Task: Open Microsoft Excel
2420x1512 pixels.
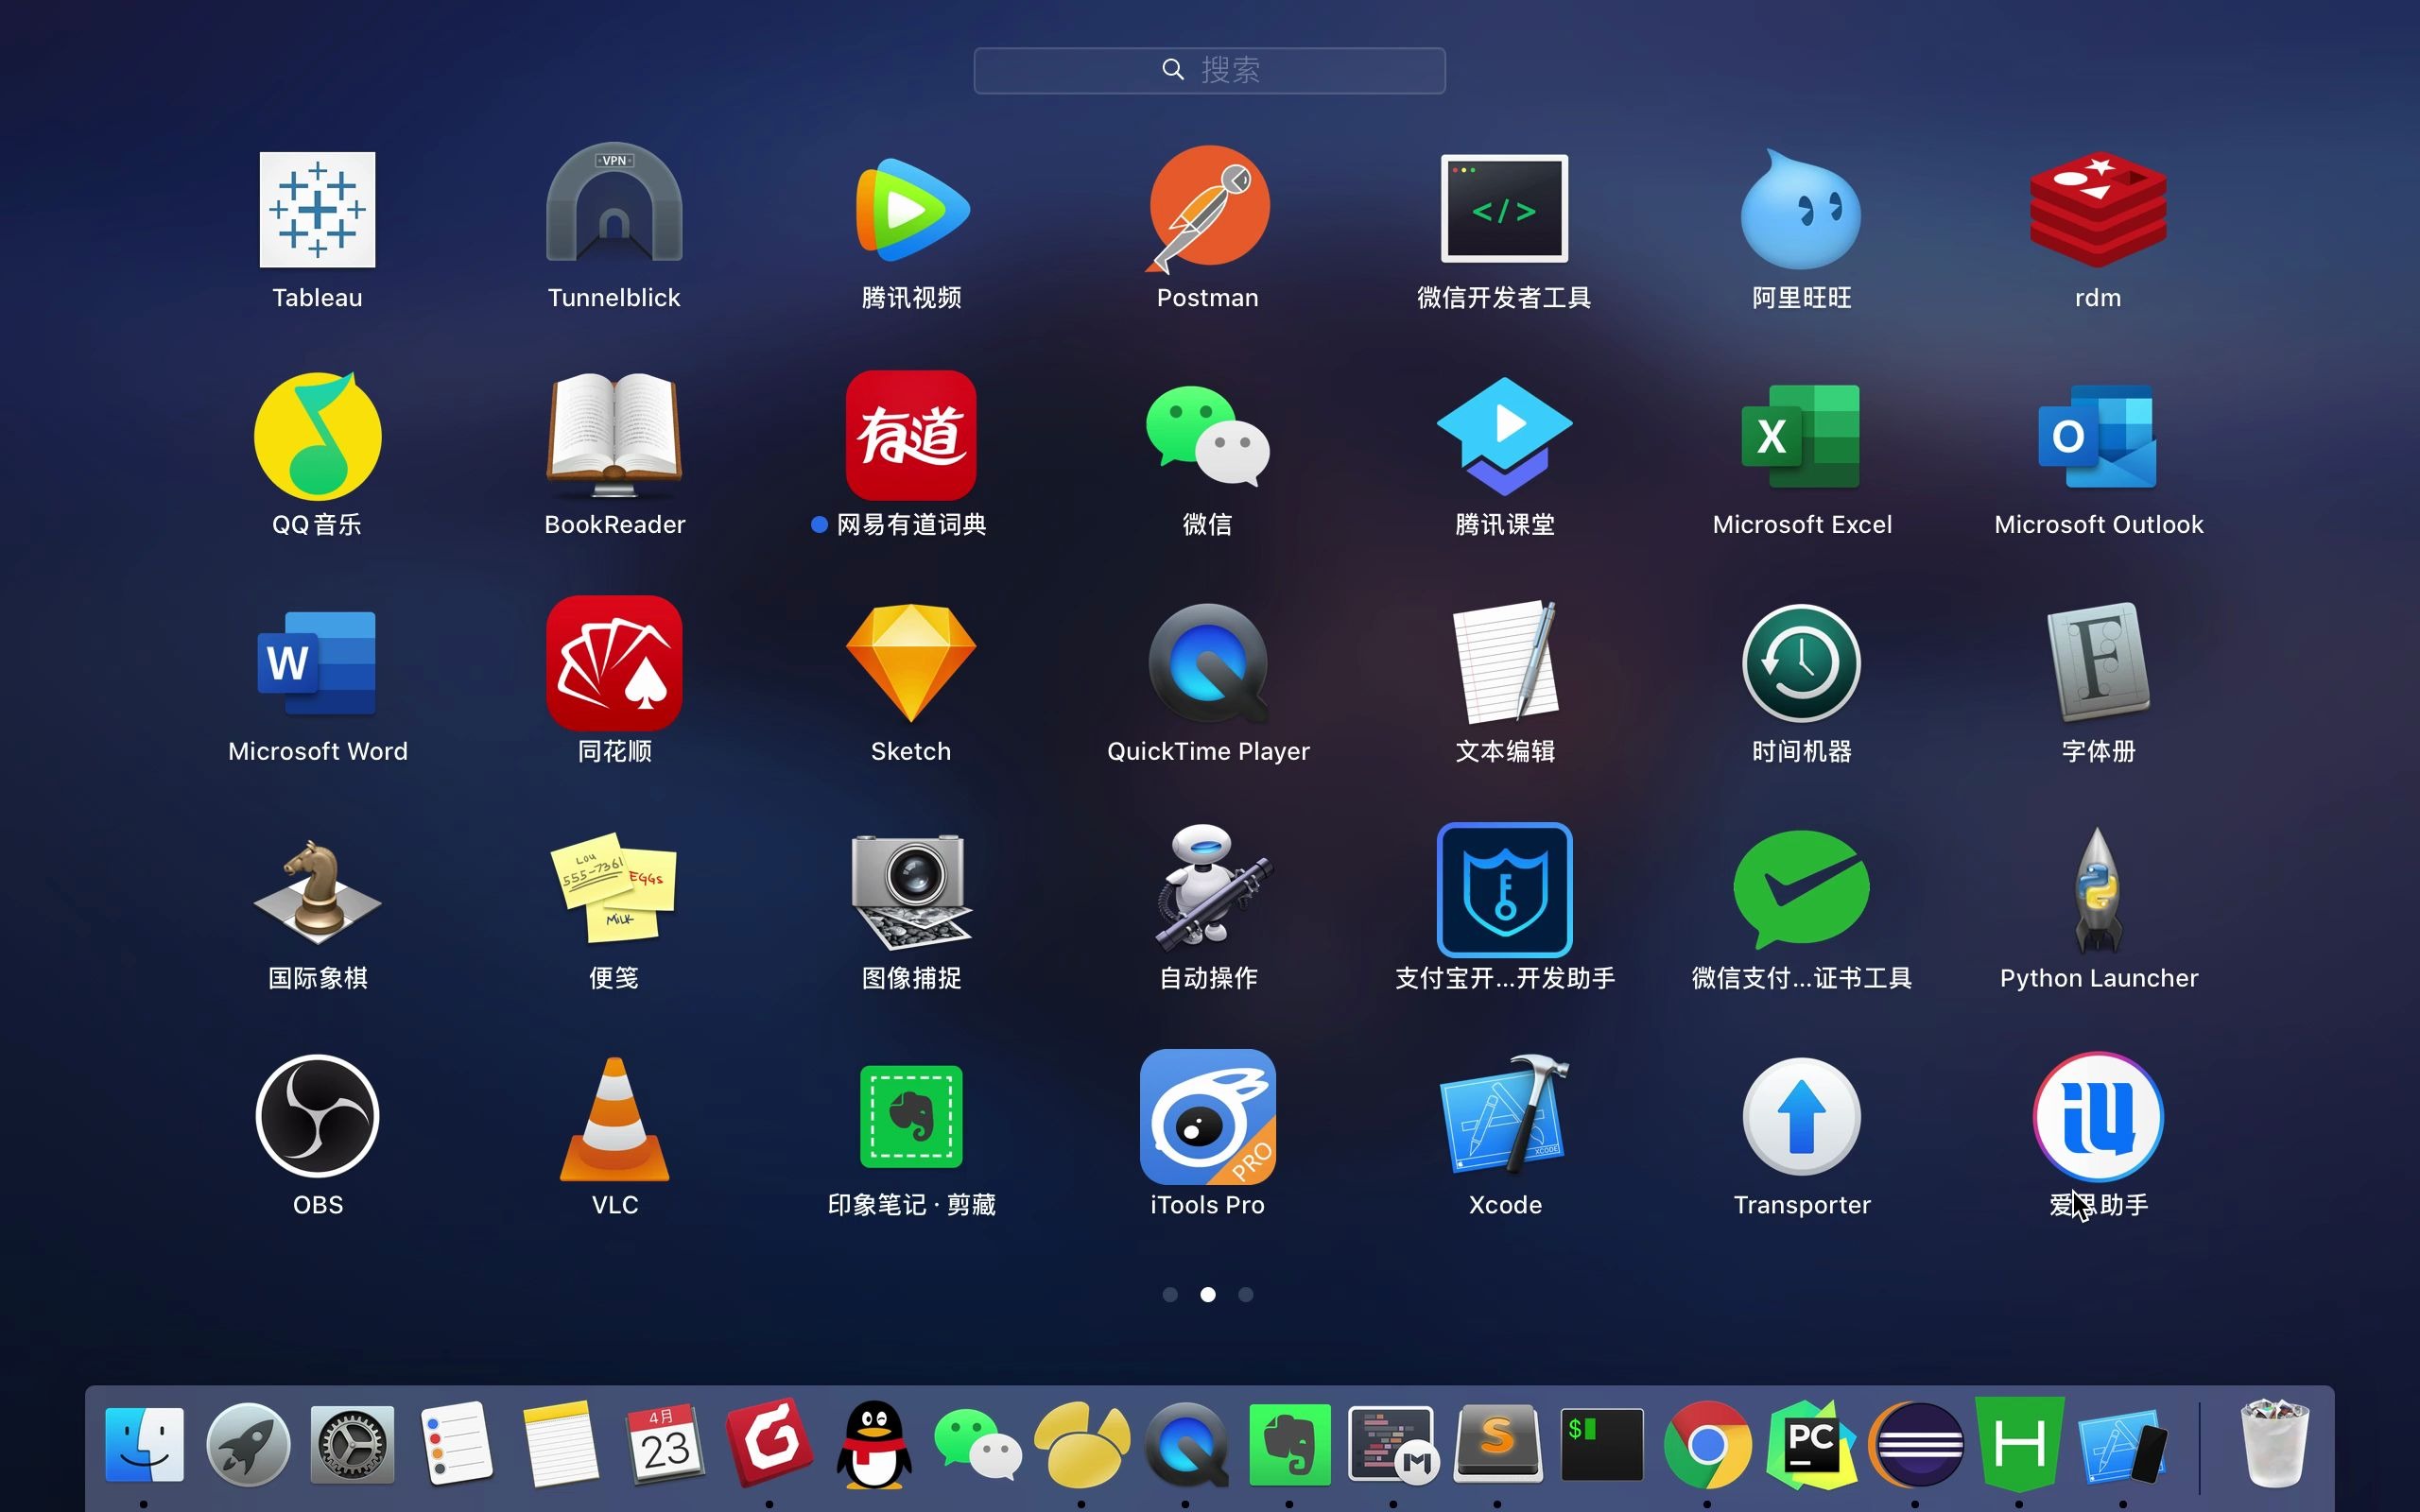Action: pyautogui.click(x=1801, y=436)
